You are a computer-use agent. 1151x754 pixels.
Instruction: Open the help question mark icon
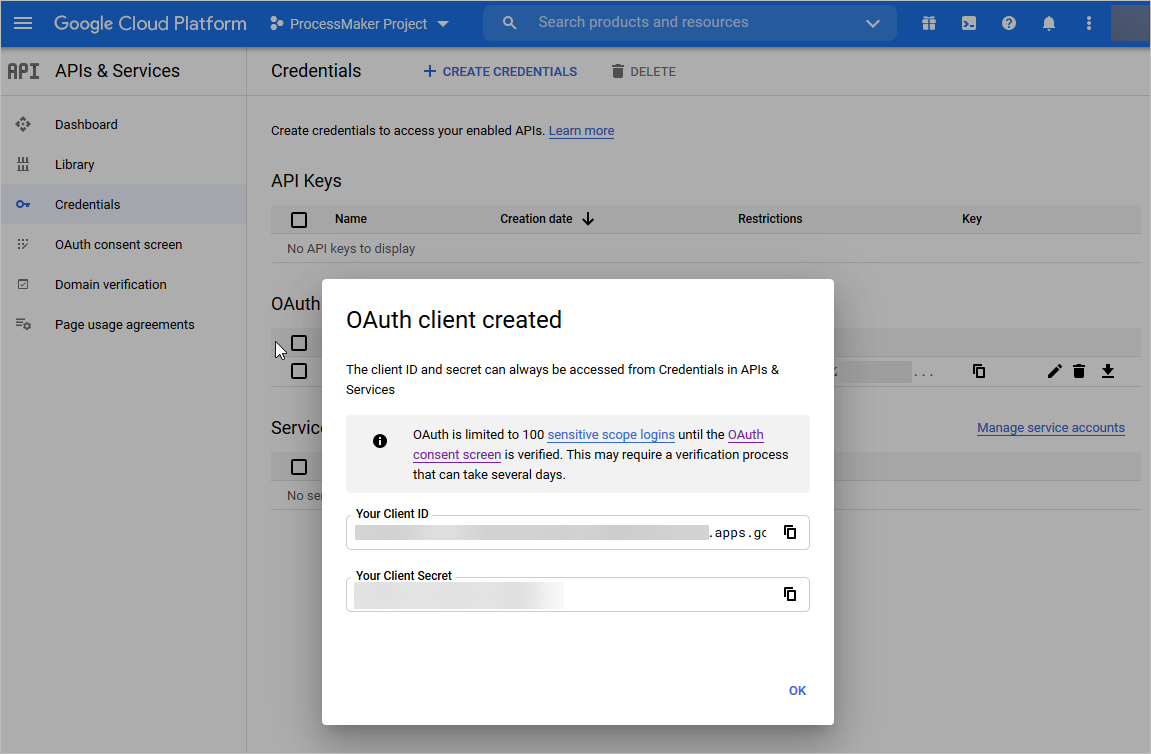coord(1009,23)
